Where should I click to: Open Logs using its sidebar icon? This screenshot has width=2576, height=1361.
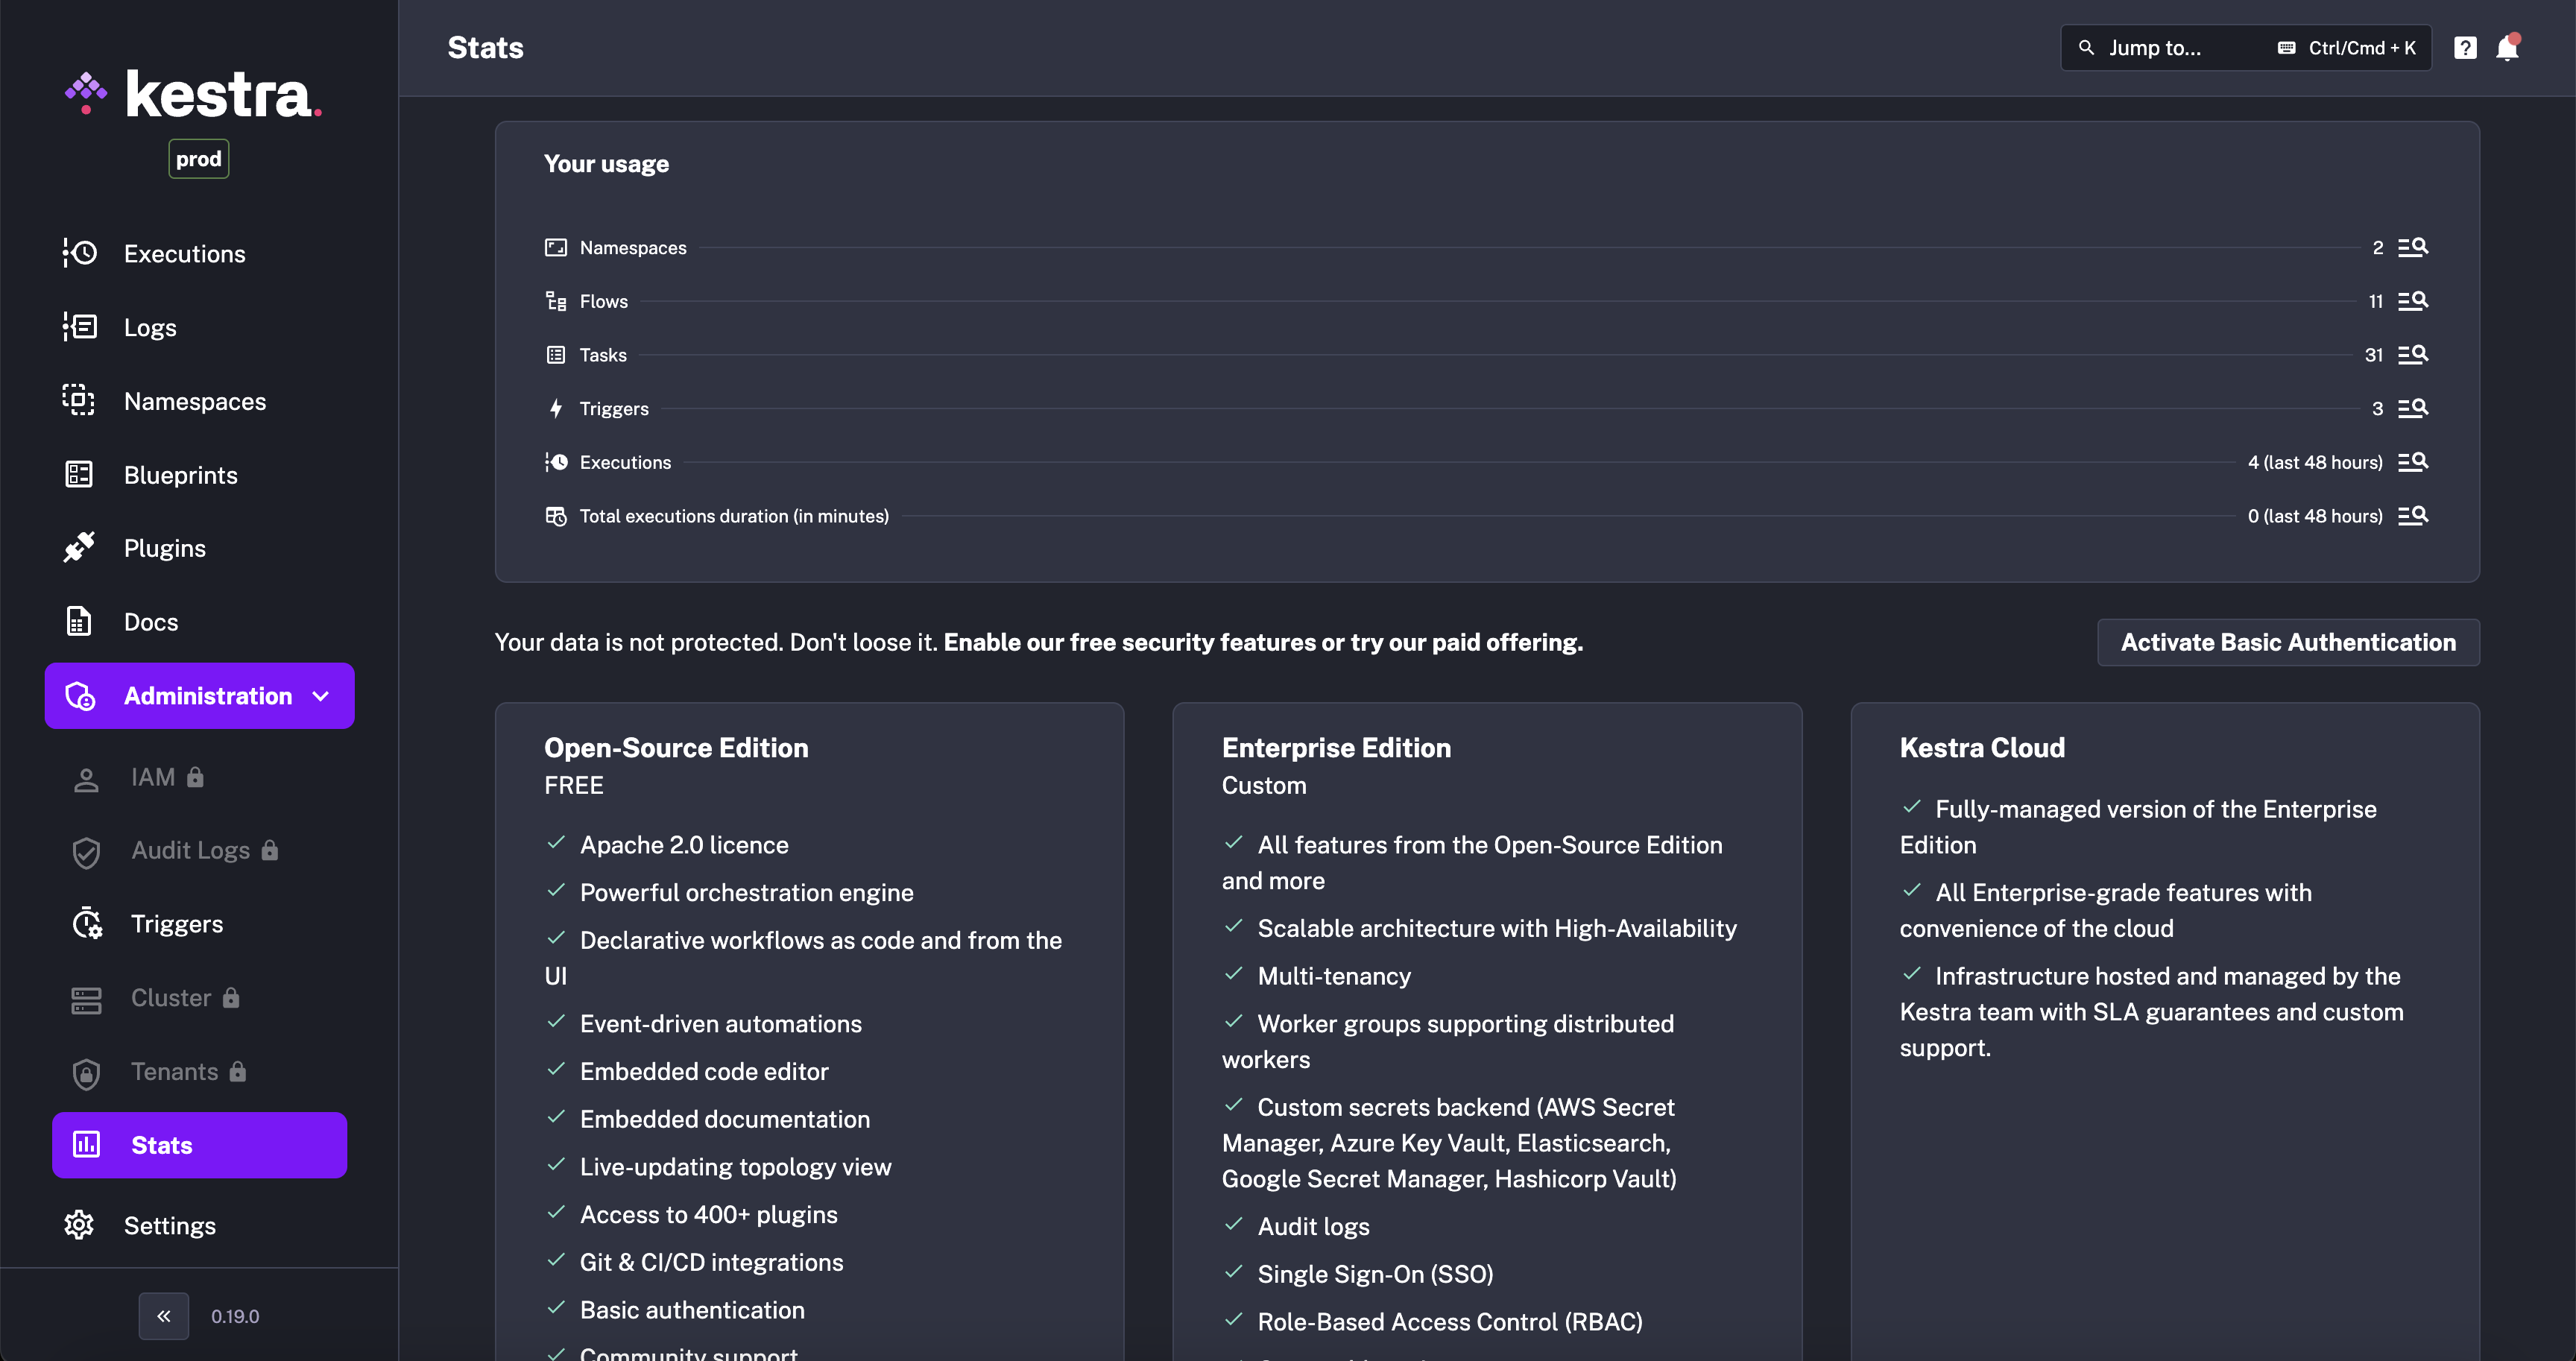coord(80,327)
